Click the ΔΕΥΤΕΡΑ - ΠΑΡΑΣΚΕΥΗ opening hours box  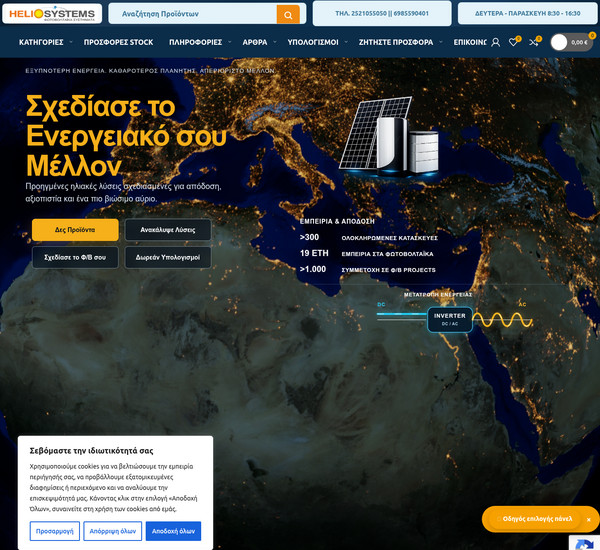pyautogui.click(x=528, y=13)
